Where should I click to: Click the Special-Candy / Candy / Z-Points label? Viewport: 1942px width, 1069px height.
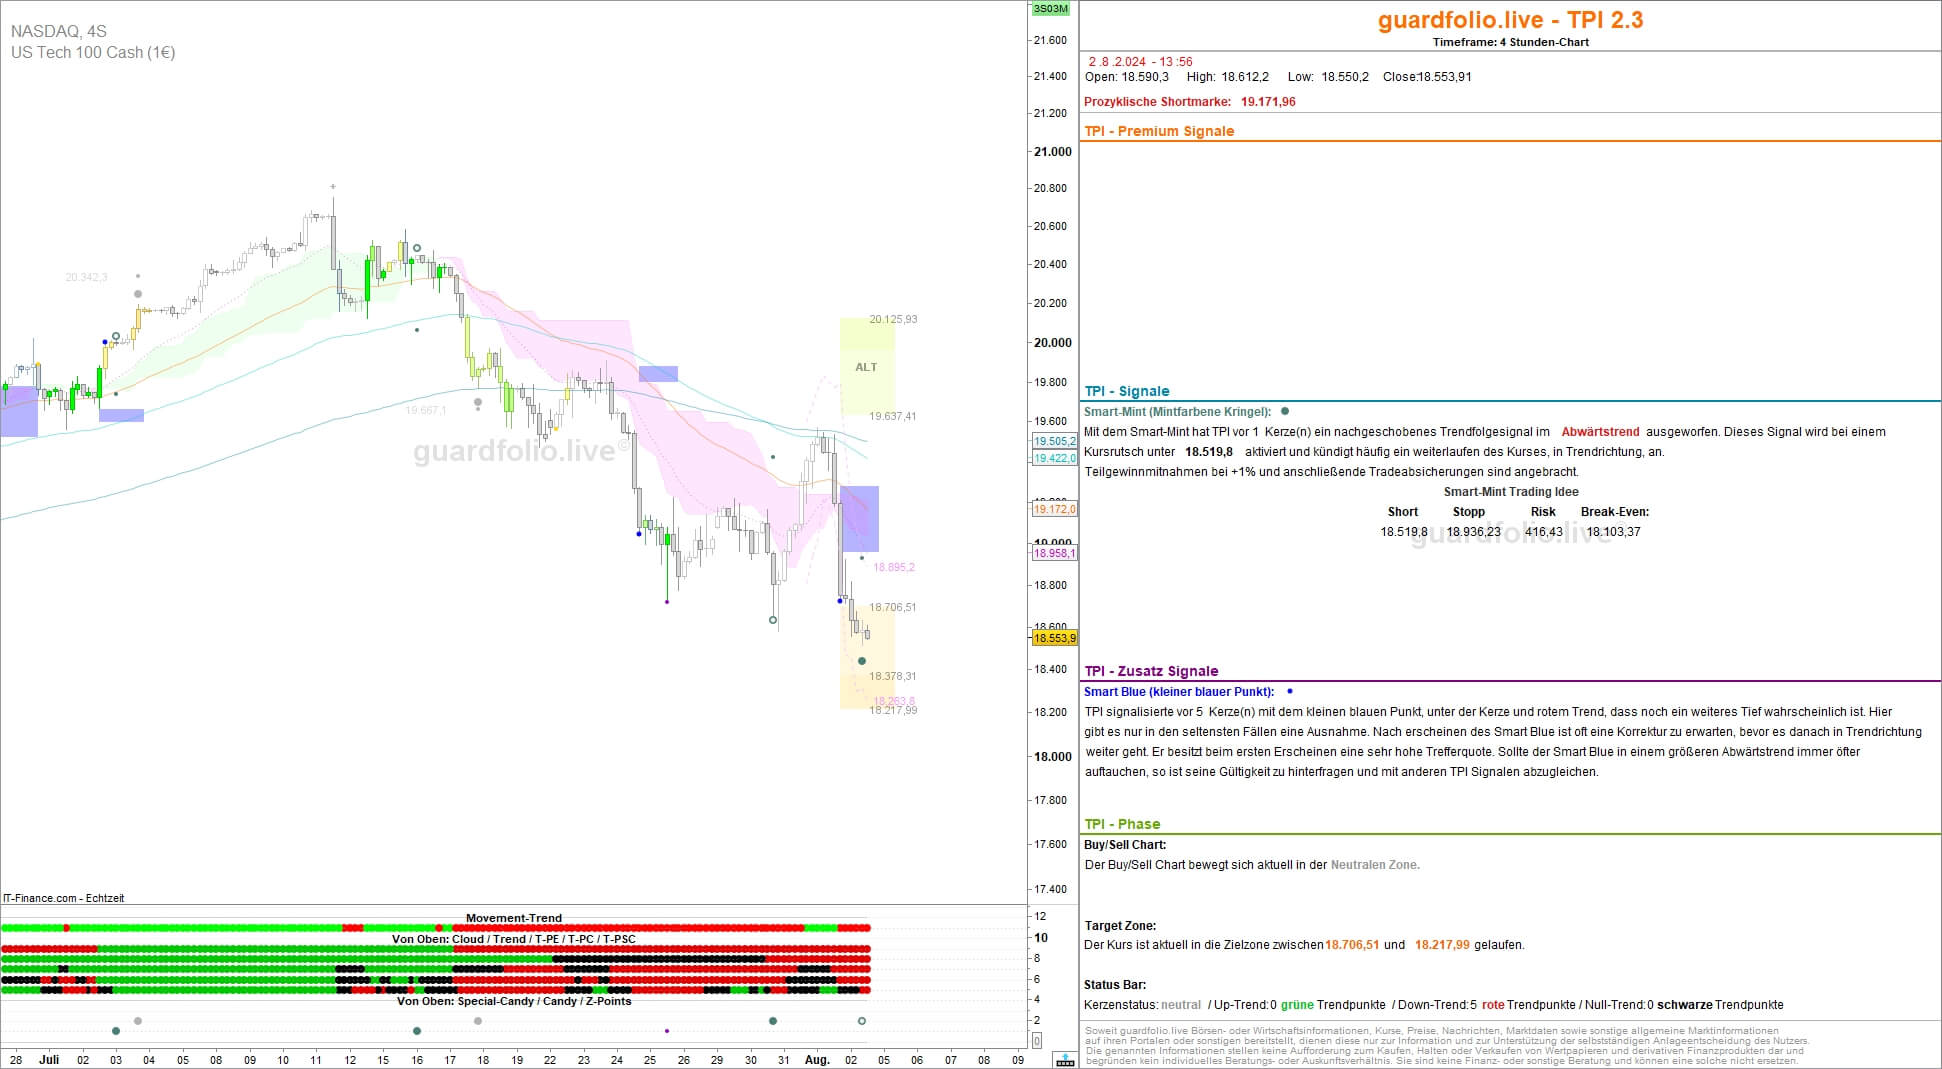point(514,1001)
